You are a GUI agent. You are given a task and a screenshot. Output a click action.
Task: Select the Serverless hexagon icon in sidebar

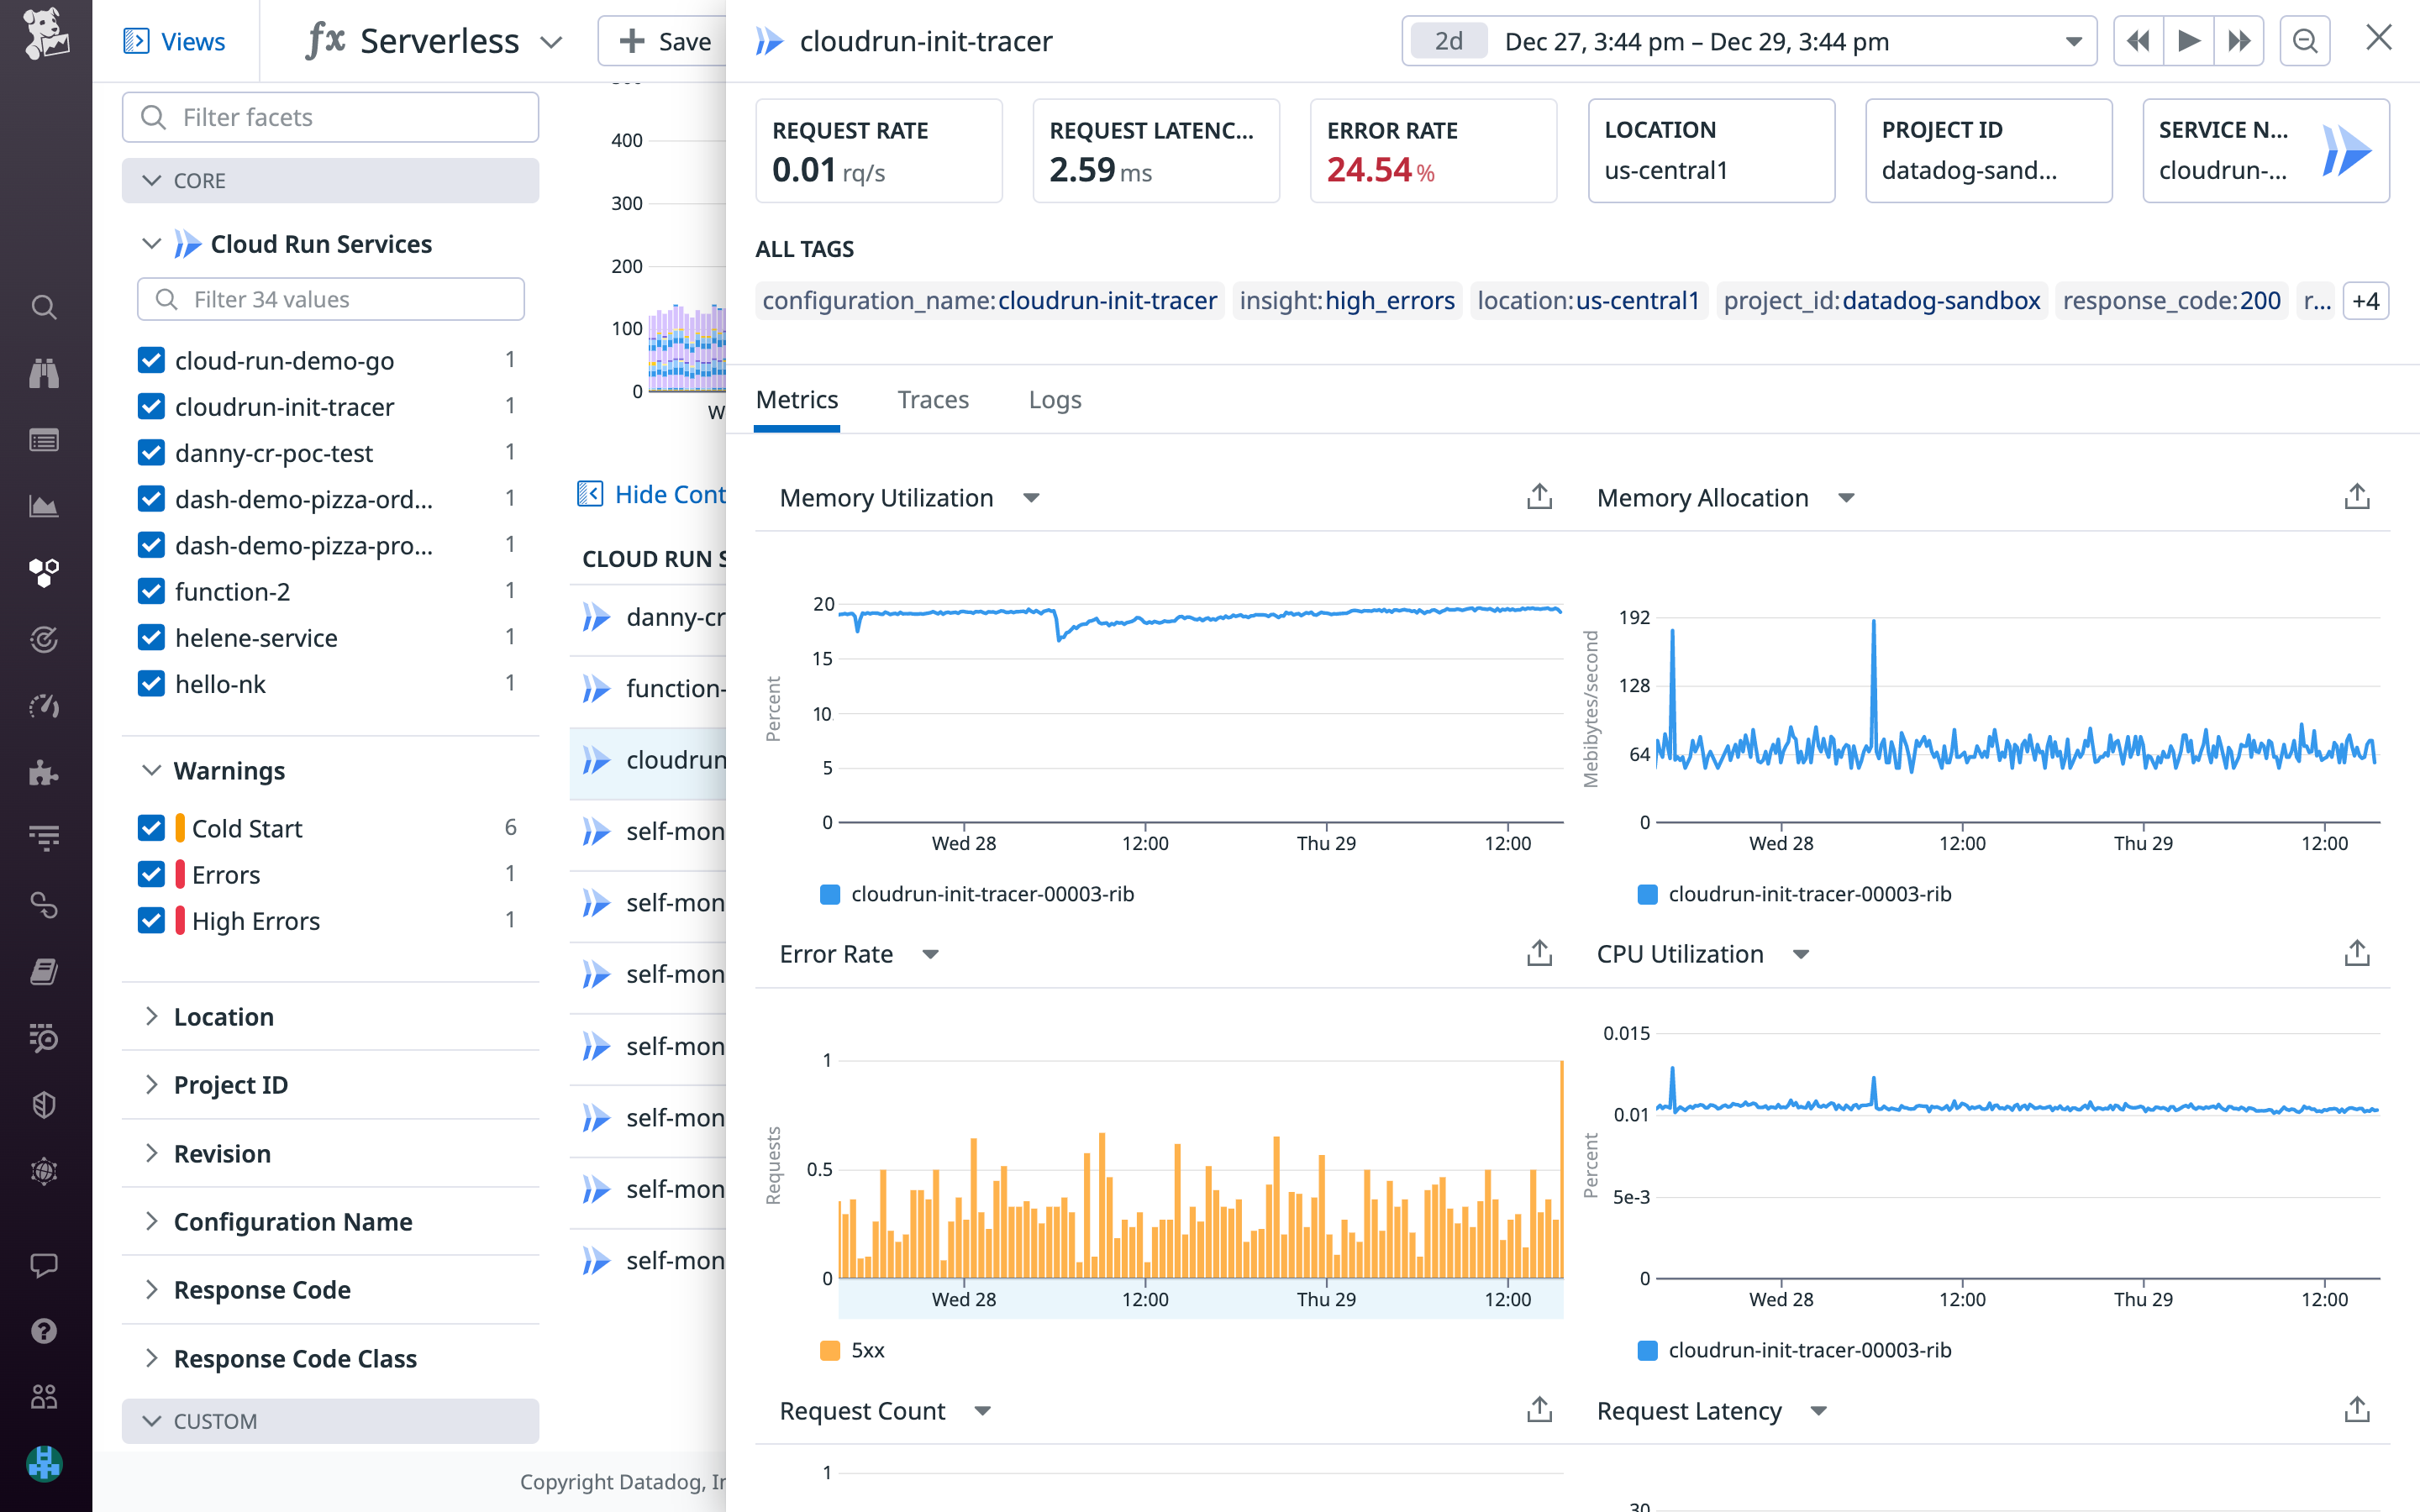coord(44,573)
